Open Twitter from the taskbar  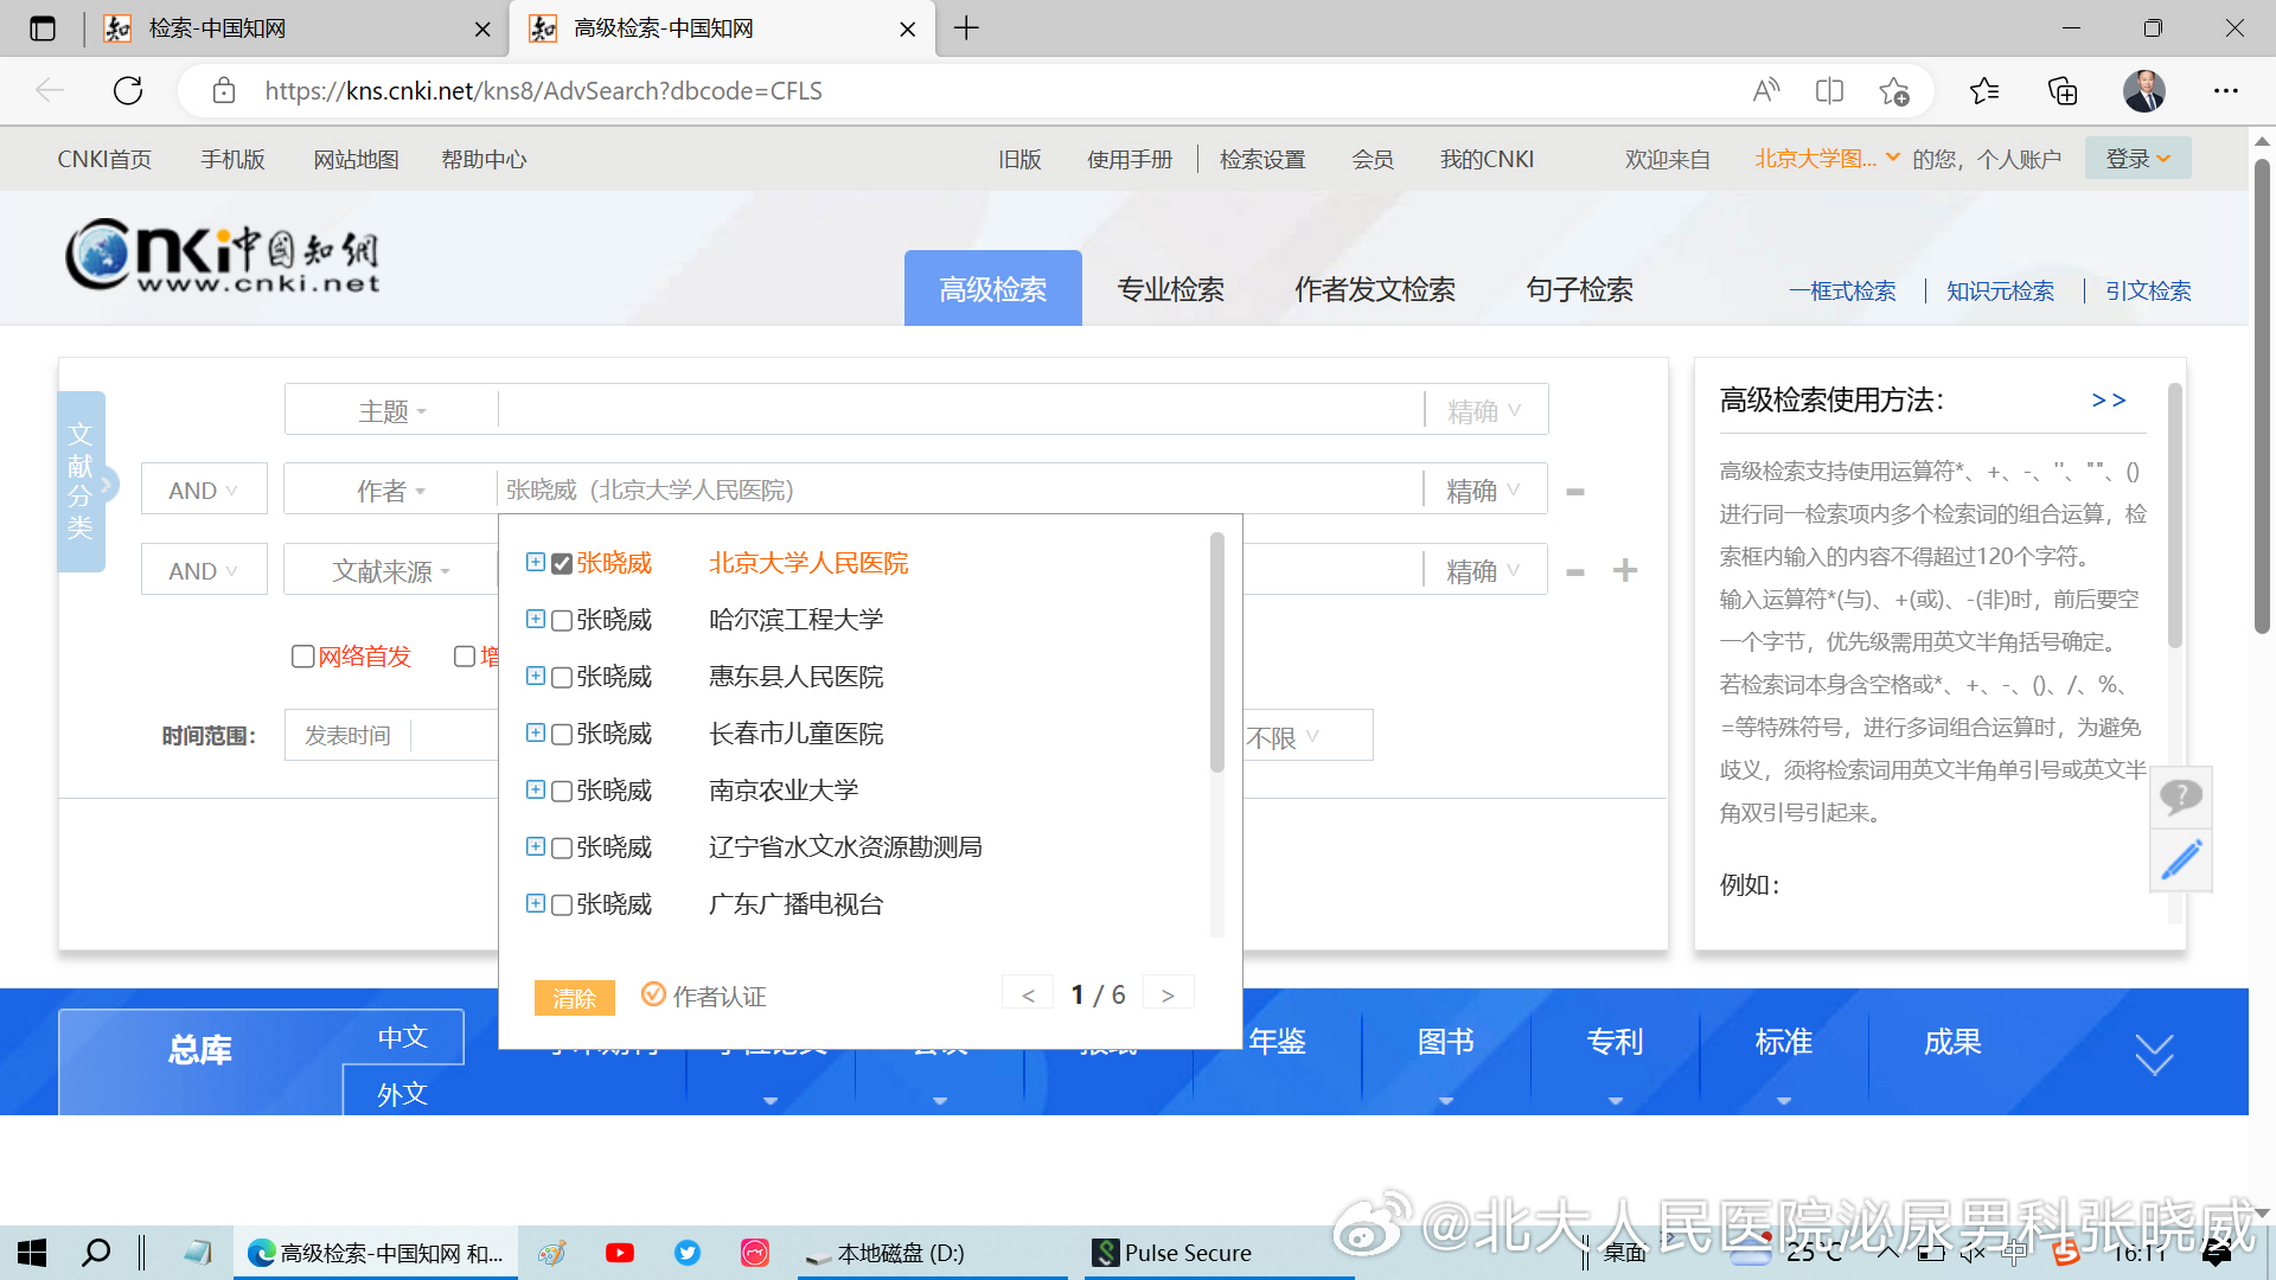click(686, 1252)
